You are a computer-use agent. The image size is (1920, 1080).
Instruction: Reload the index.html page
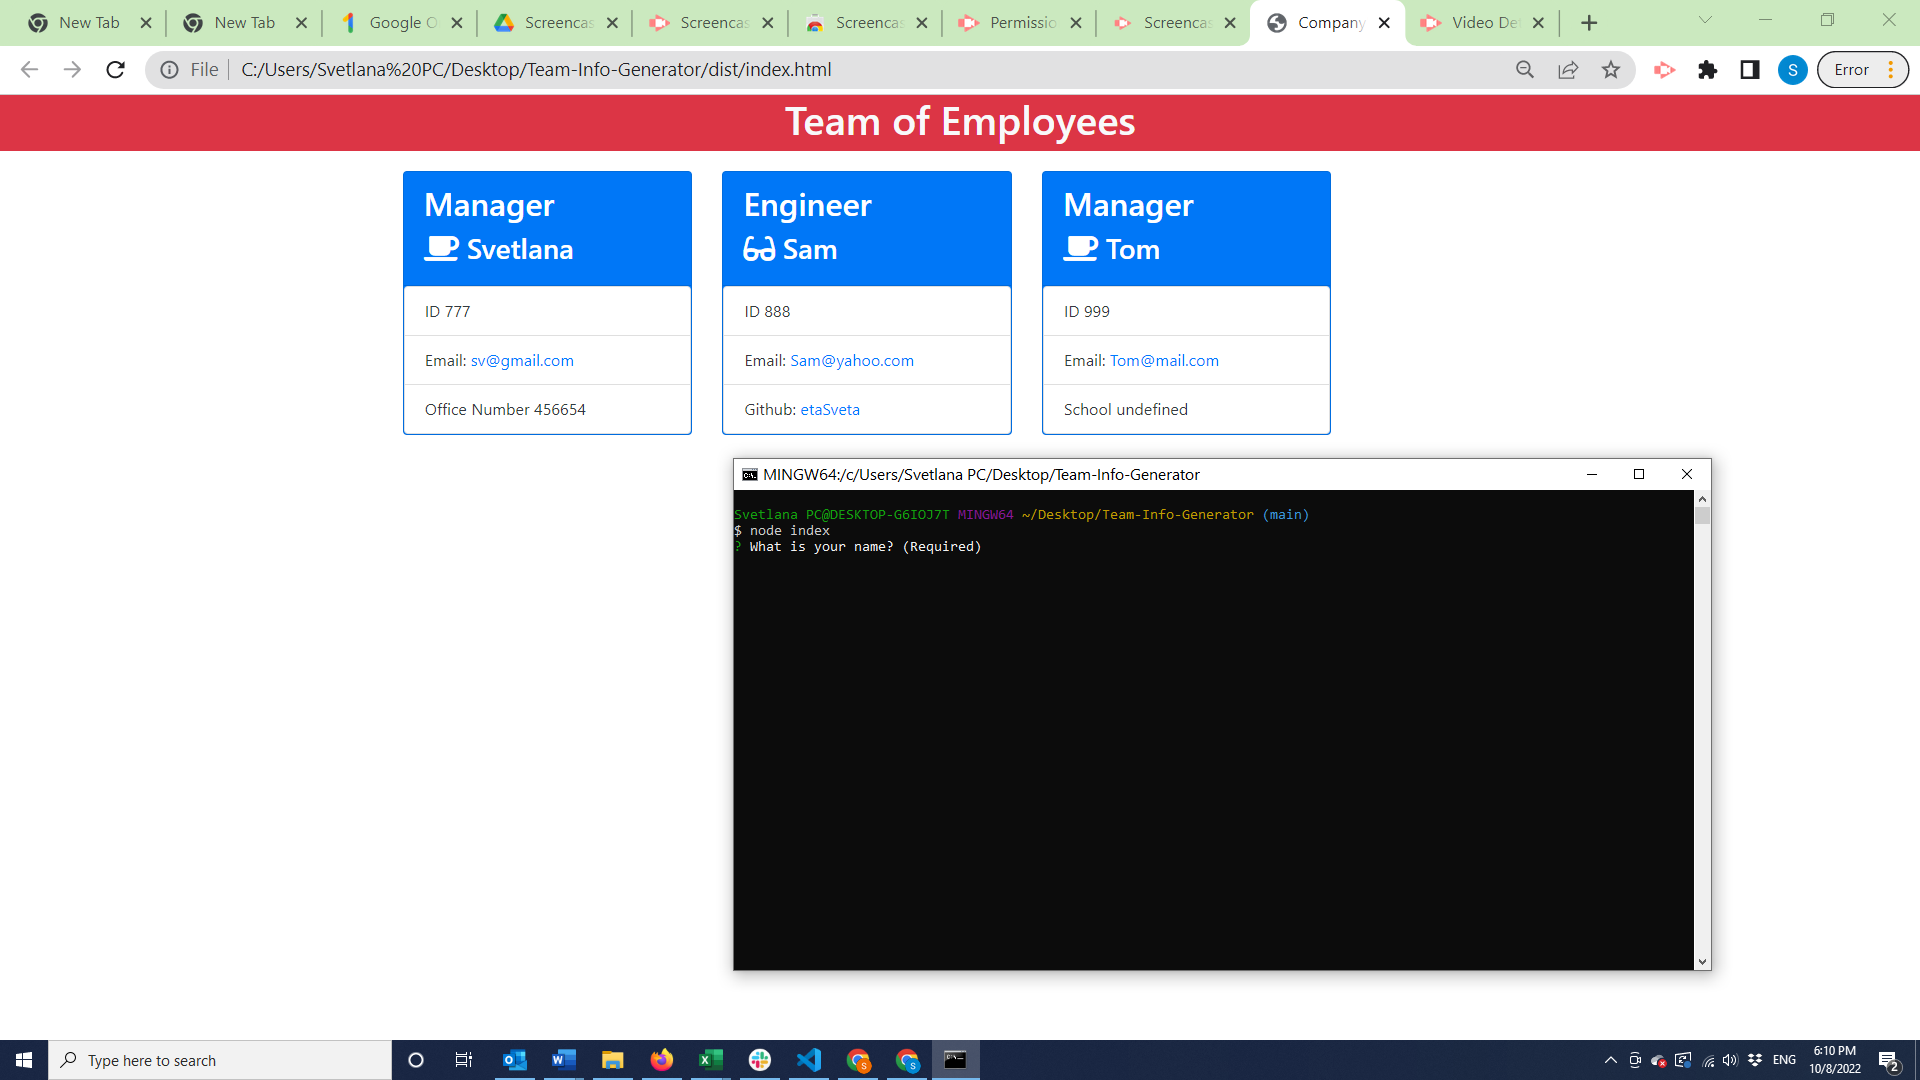point(115,70)
